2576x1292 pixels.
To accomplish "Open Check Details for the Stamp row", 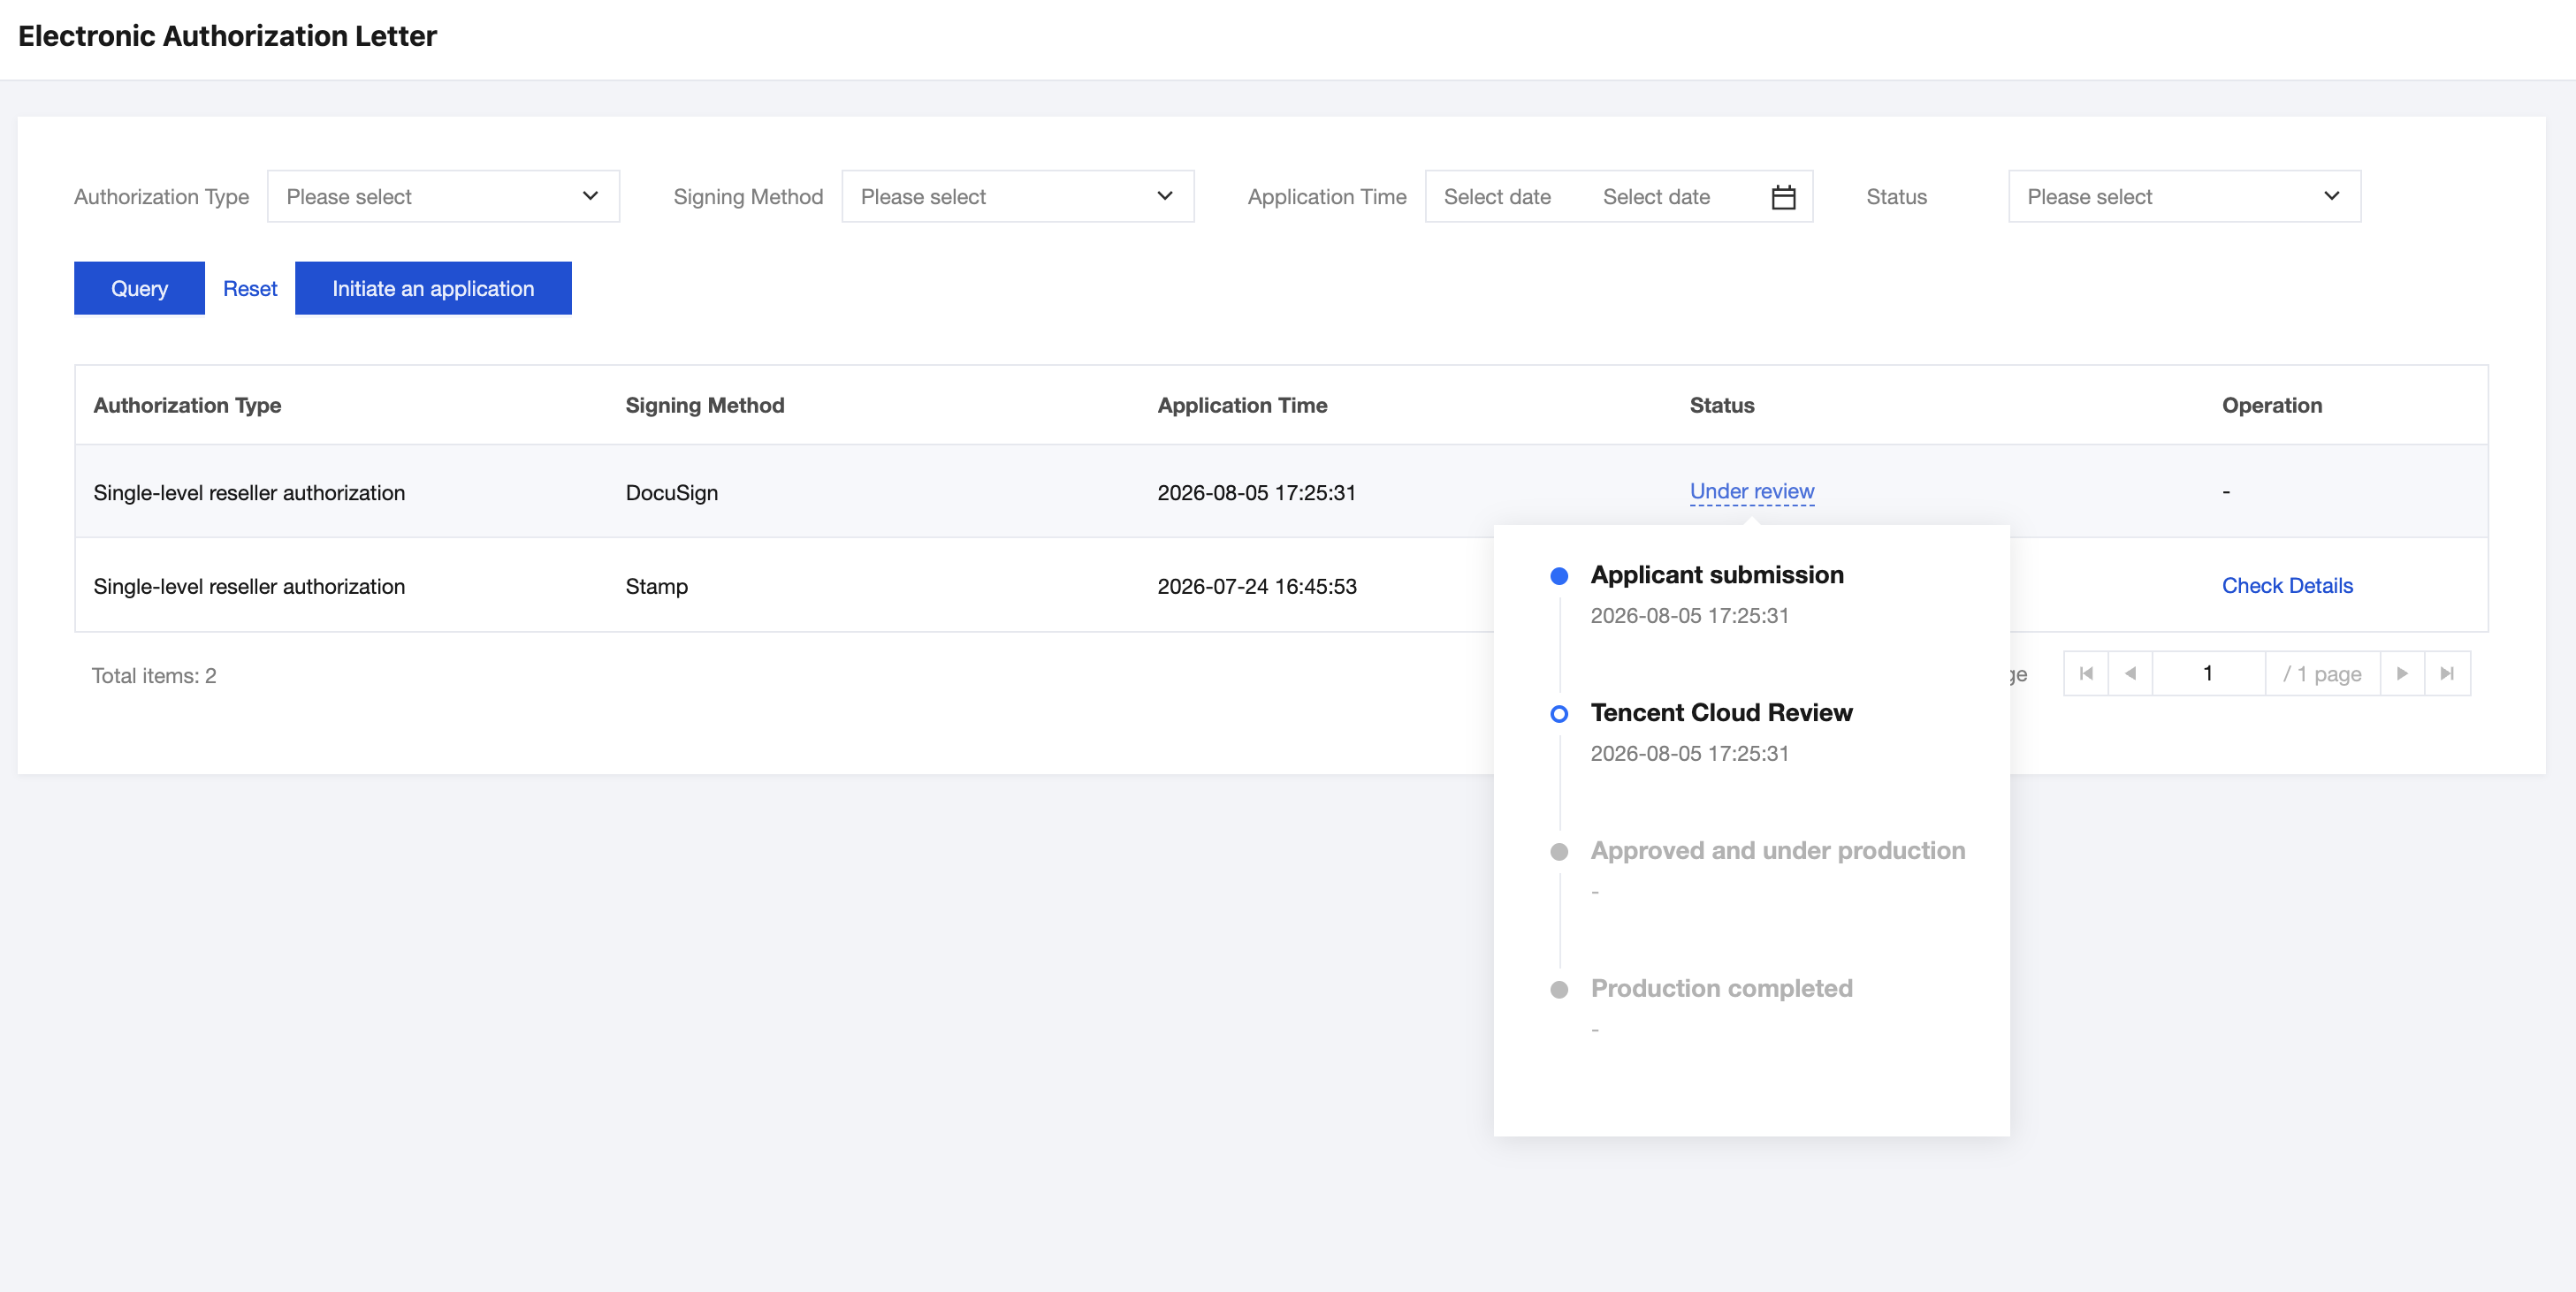I will tap(2287, 586).
